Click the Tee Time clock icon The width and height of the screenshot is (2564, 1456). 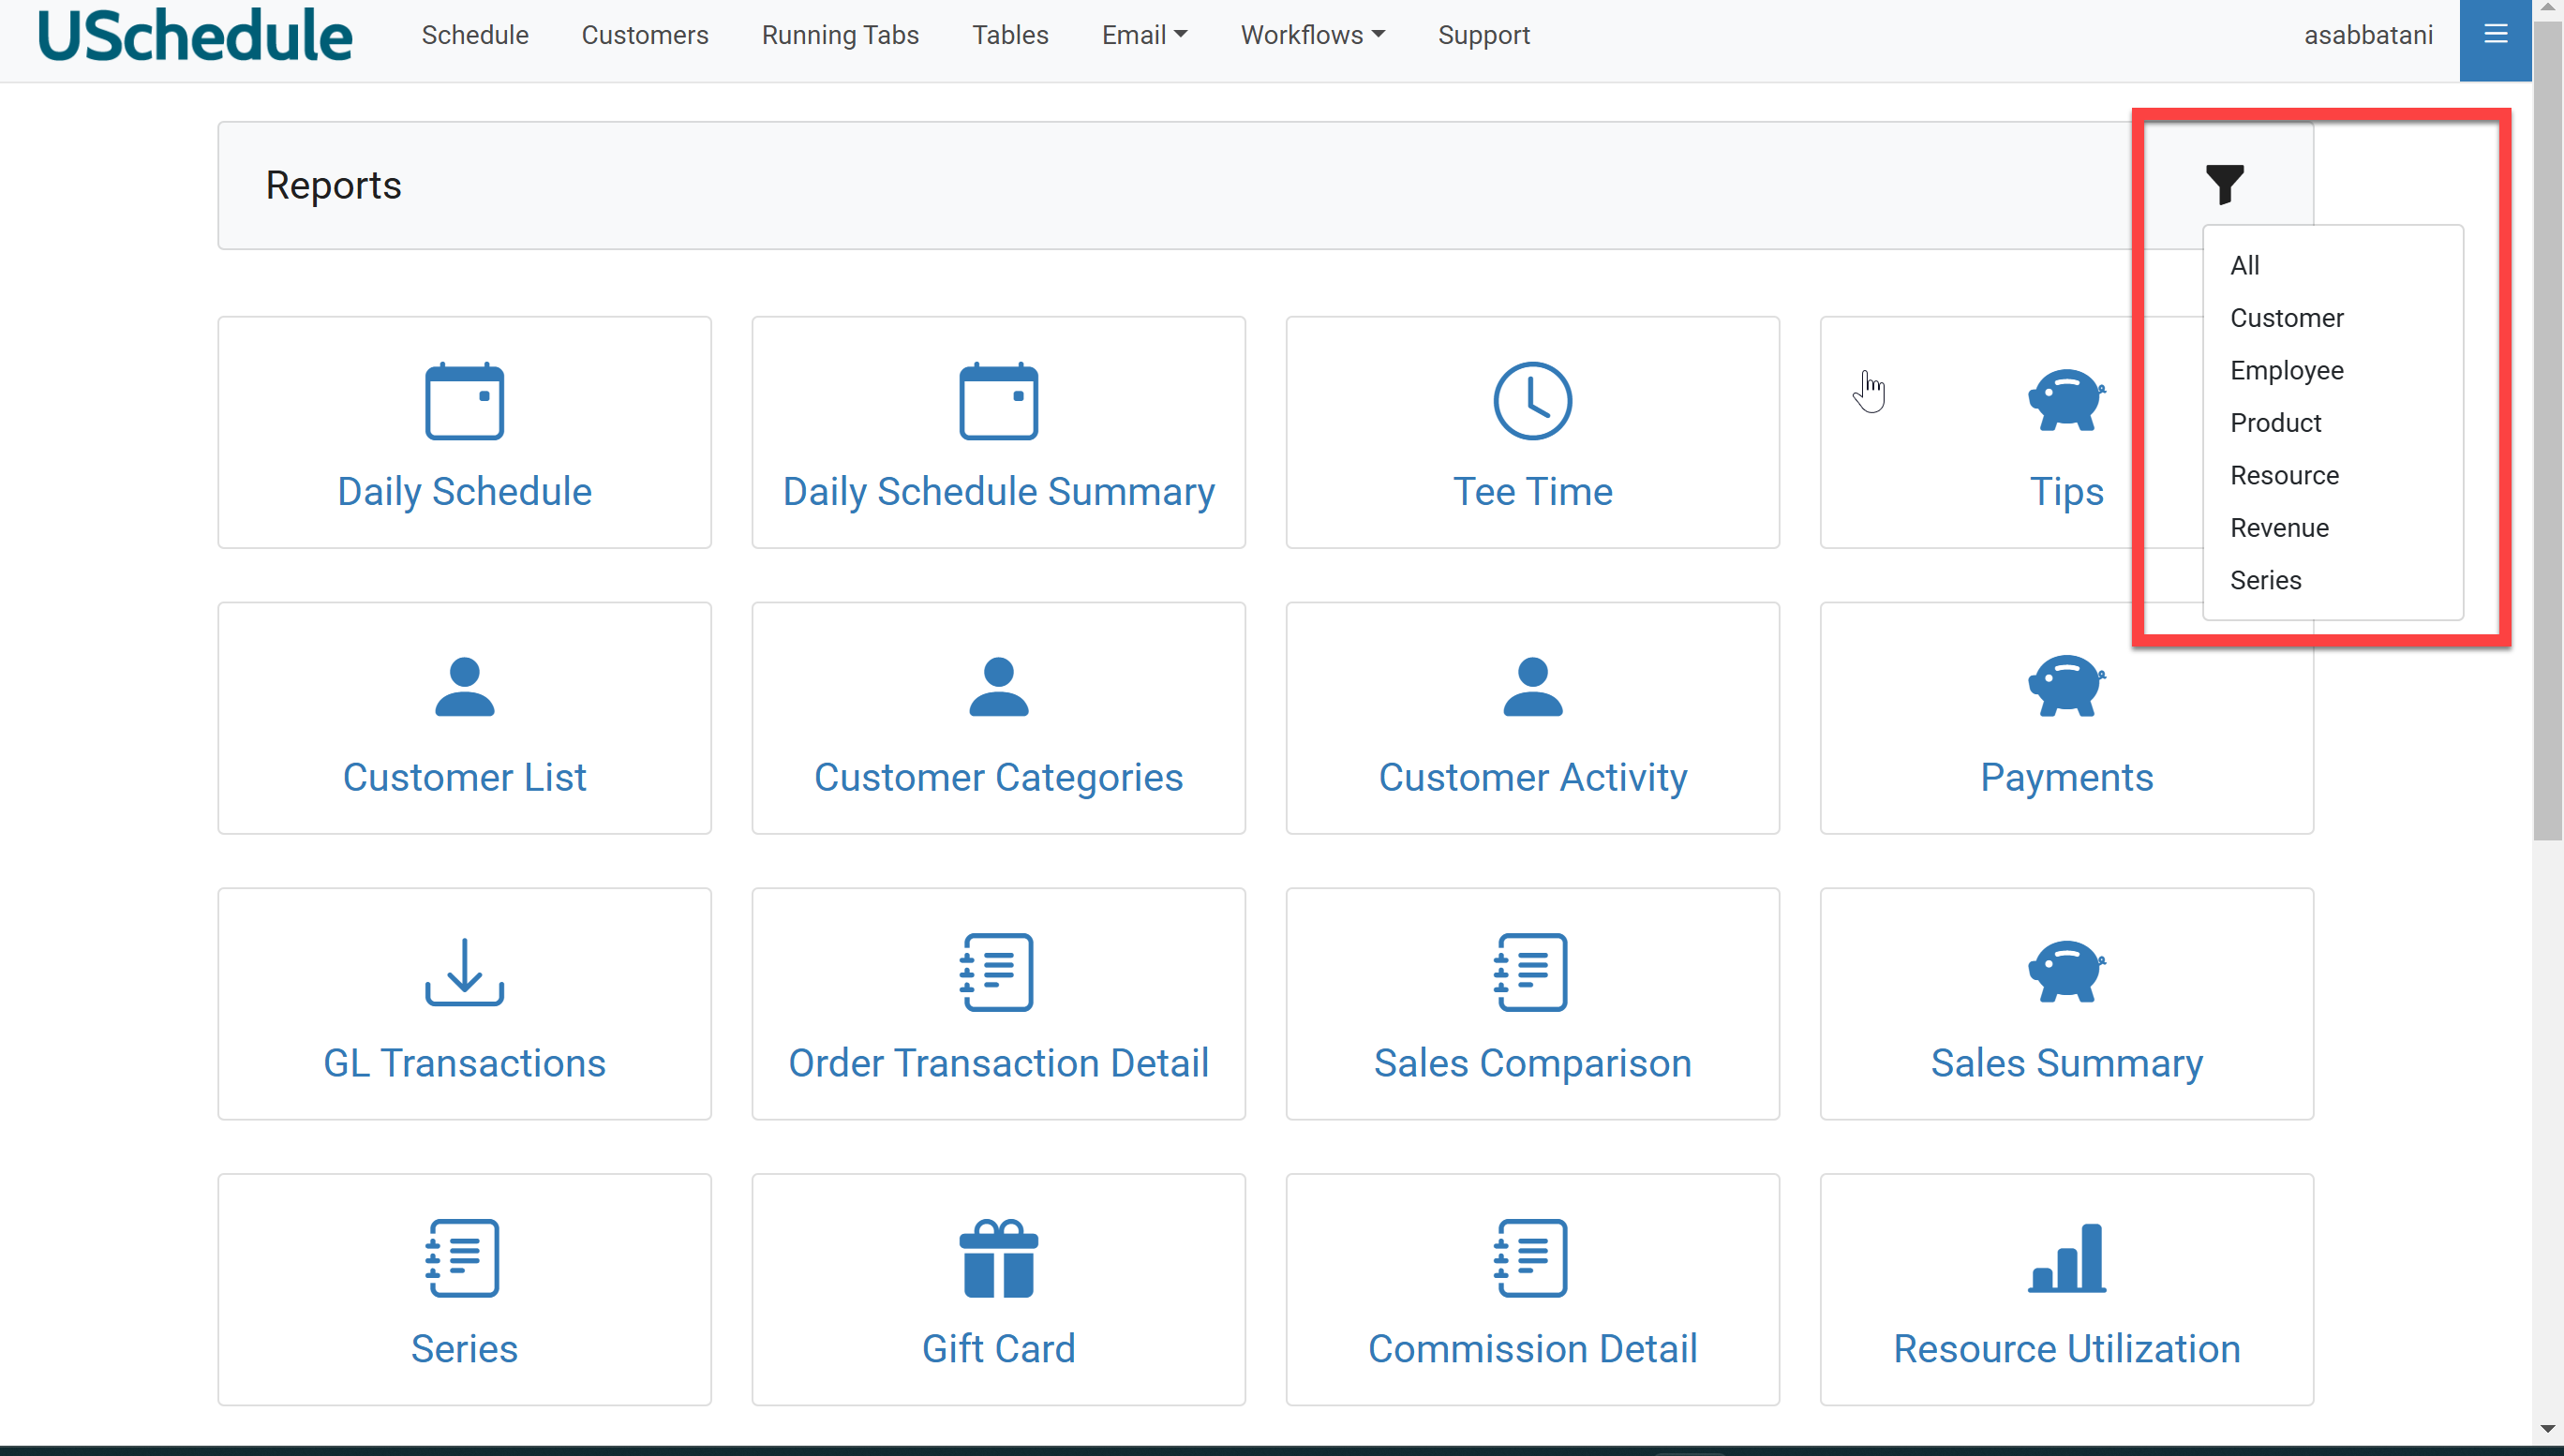[1532, 401]
